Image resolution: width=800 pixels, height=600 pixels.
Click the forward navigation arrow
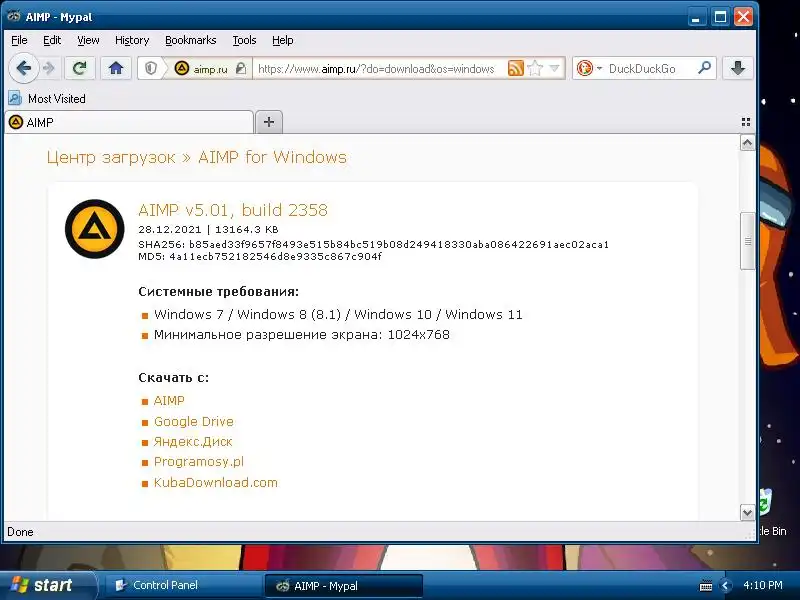pyautogui.click(x=49, y=68)
